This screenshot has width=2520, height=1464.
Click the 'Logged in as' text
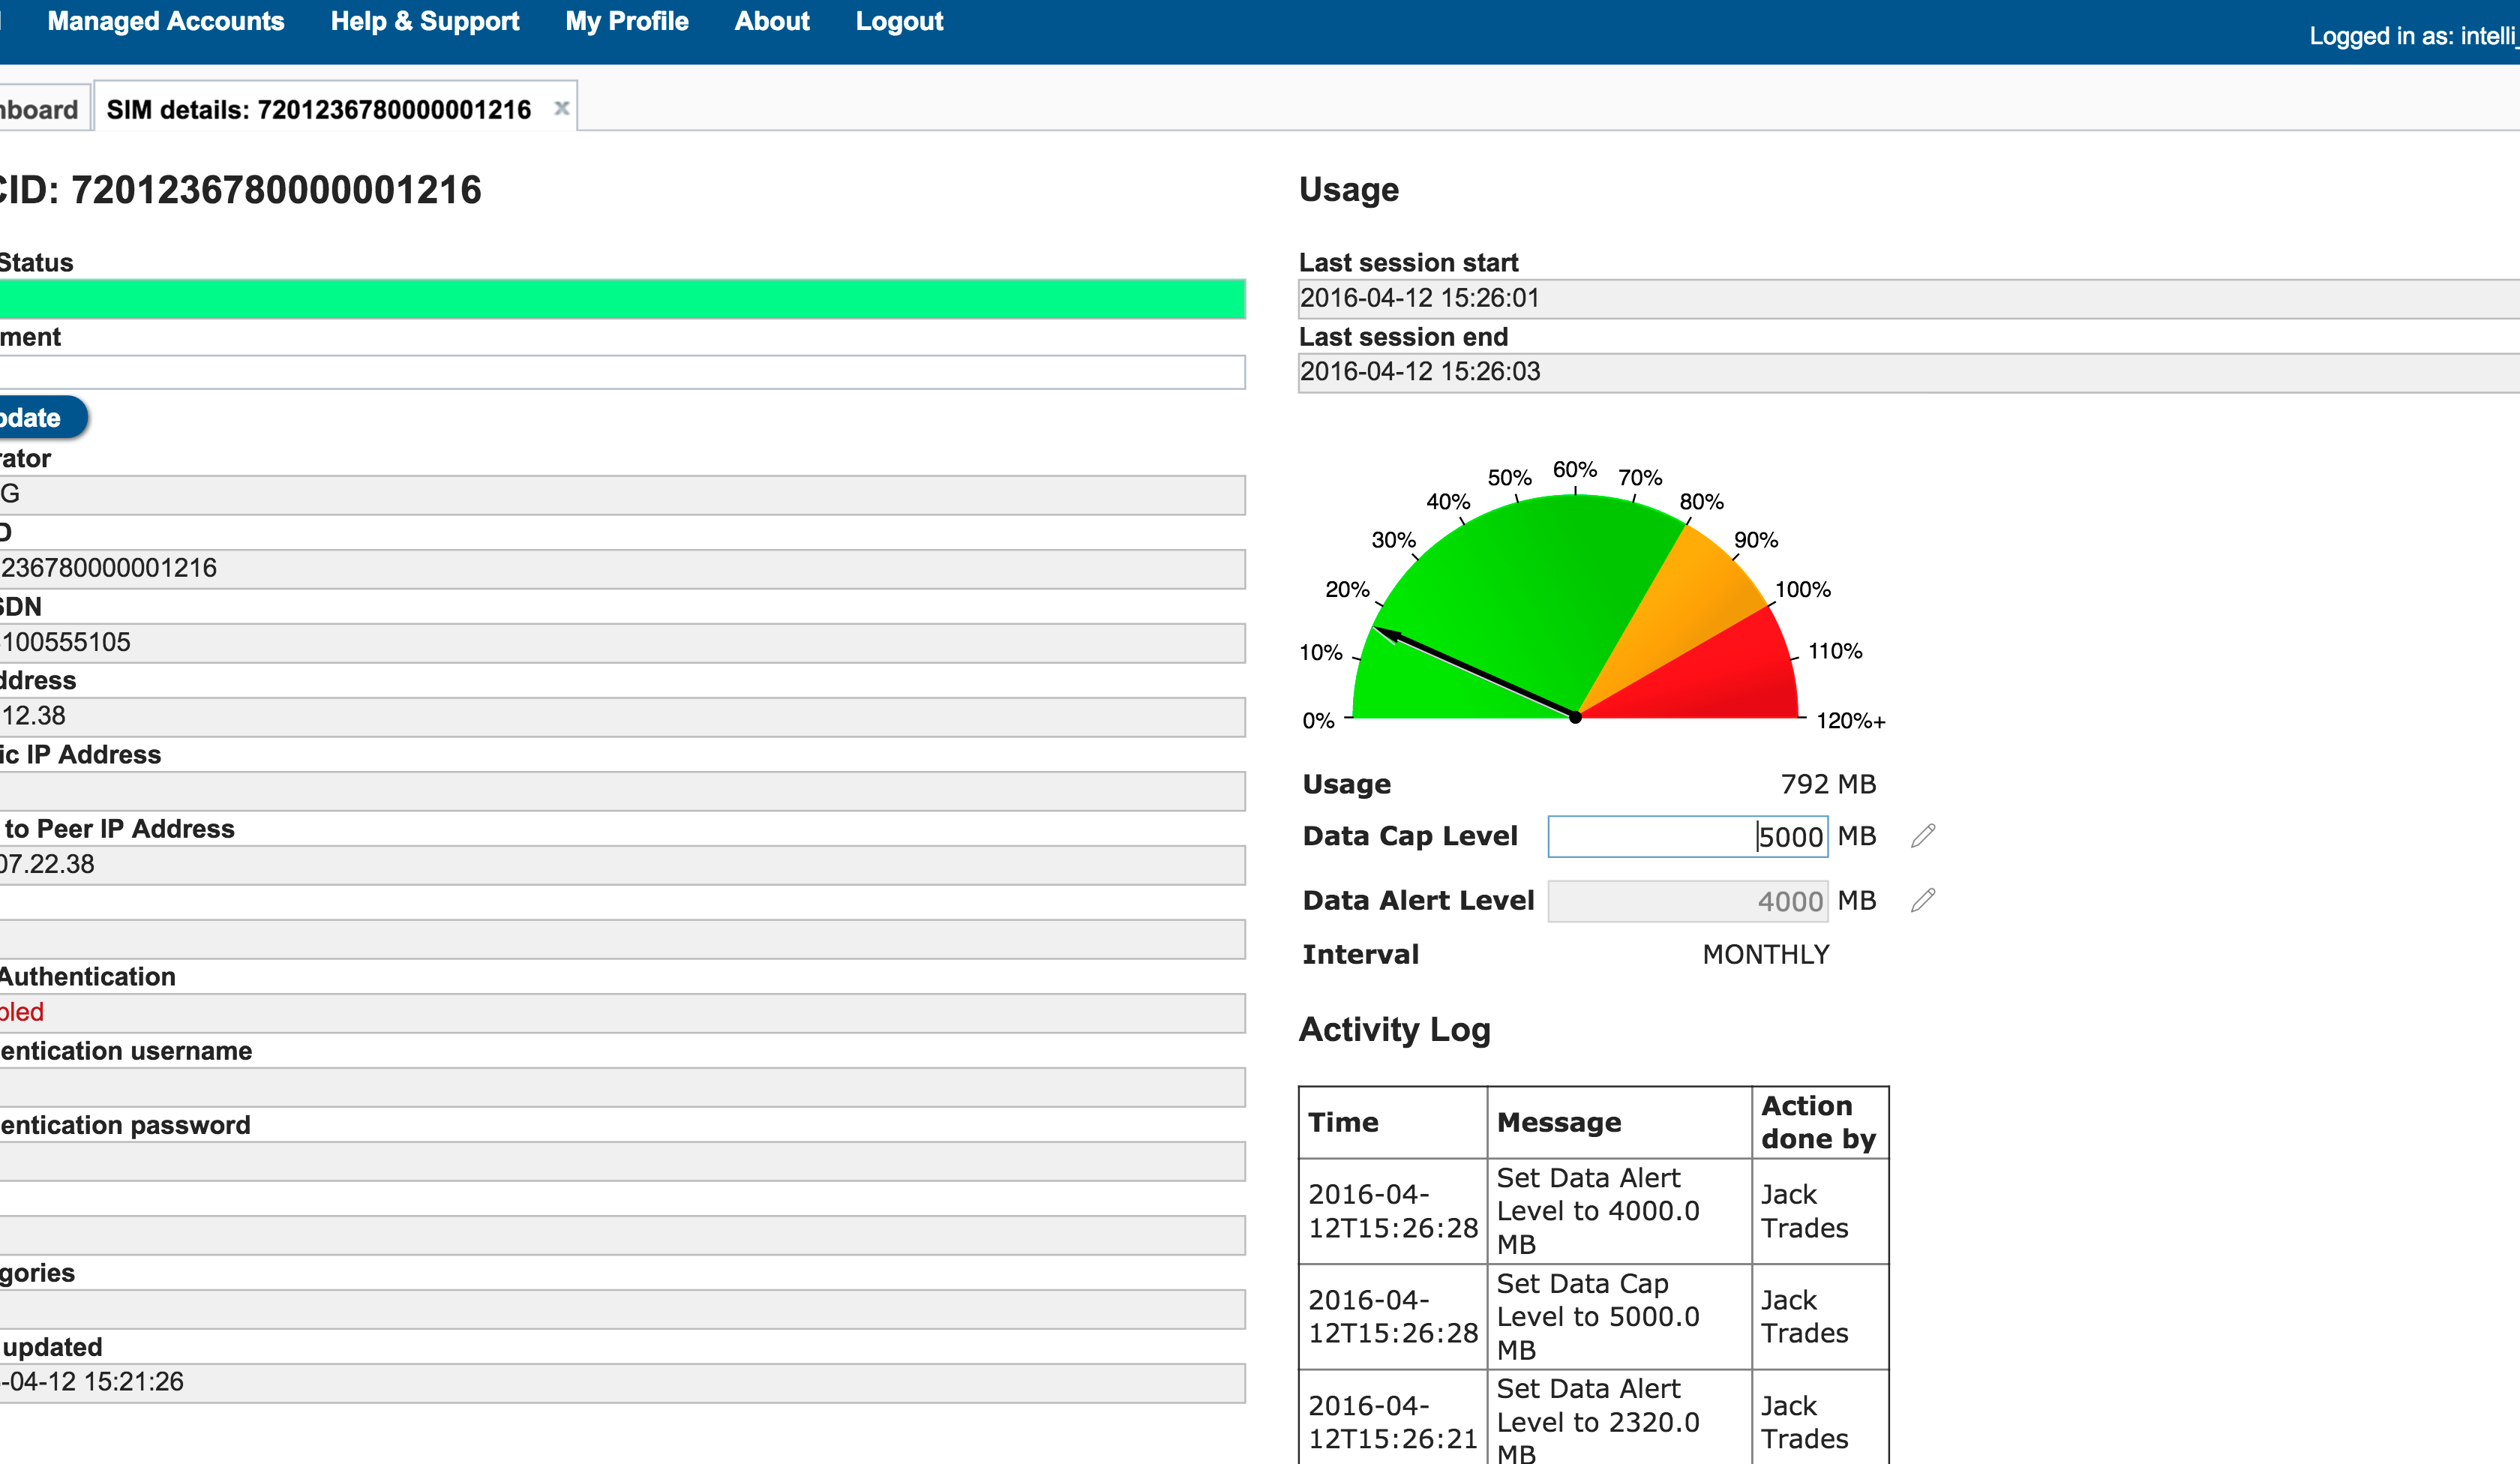[x=2414, y=36]
